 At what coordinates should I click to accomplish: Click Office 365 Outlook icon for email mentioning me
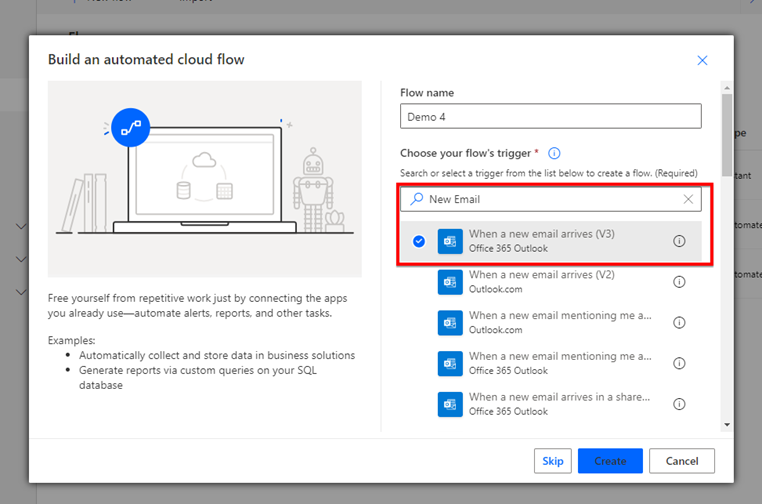pos(450,364)
